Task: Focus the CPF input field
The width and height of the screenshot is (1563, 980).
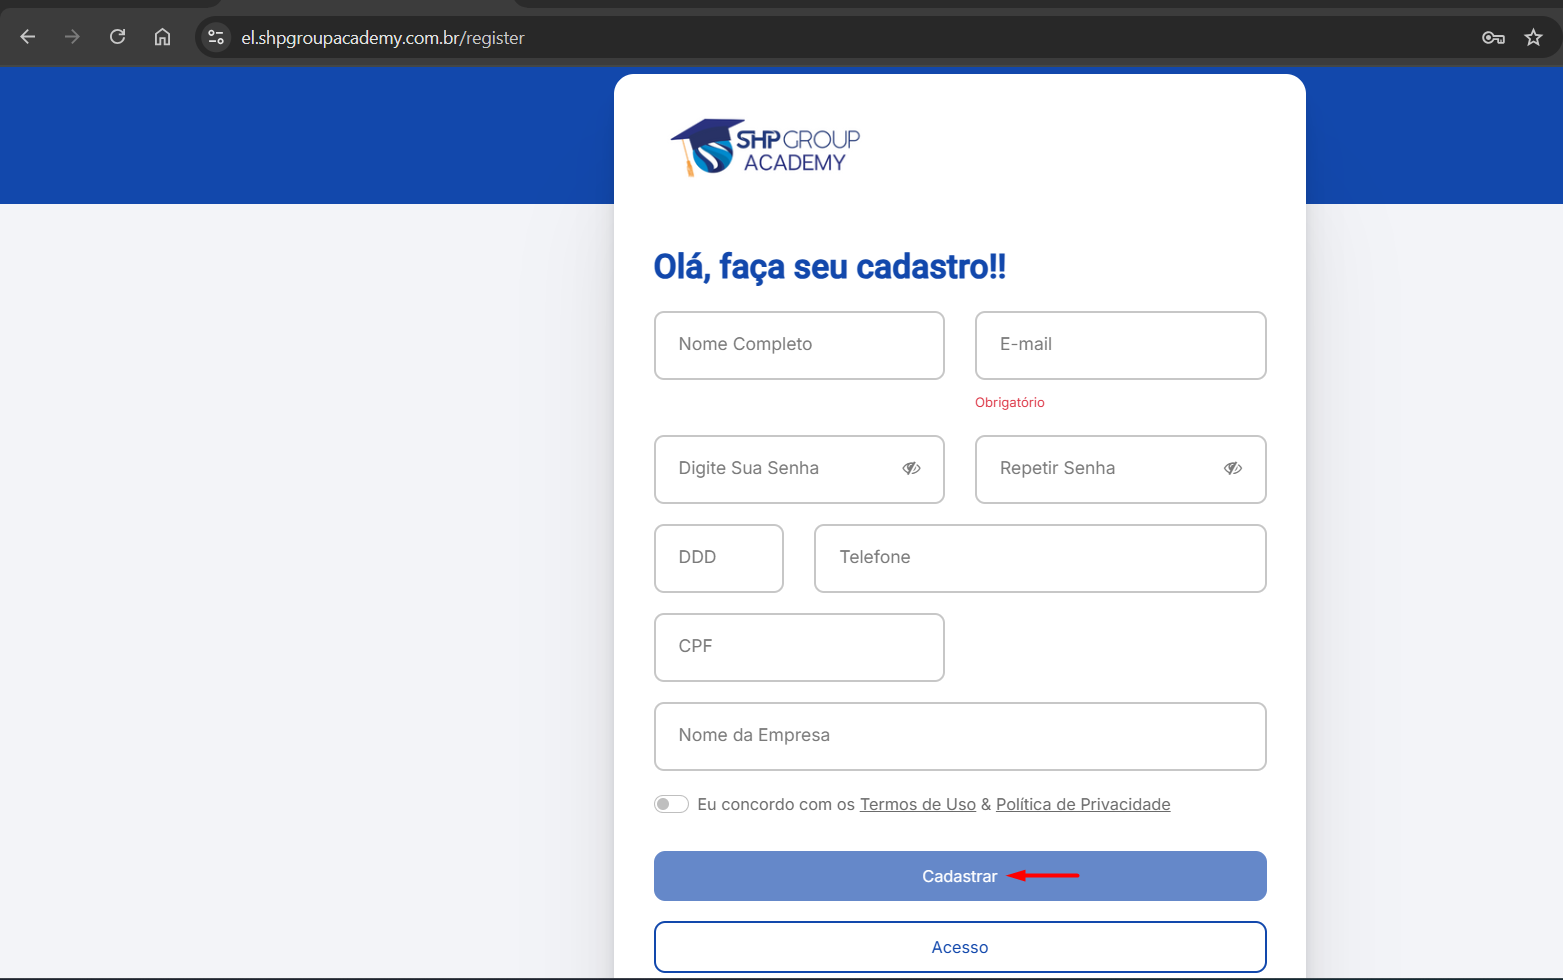Action: (x=798, y=647)
